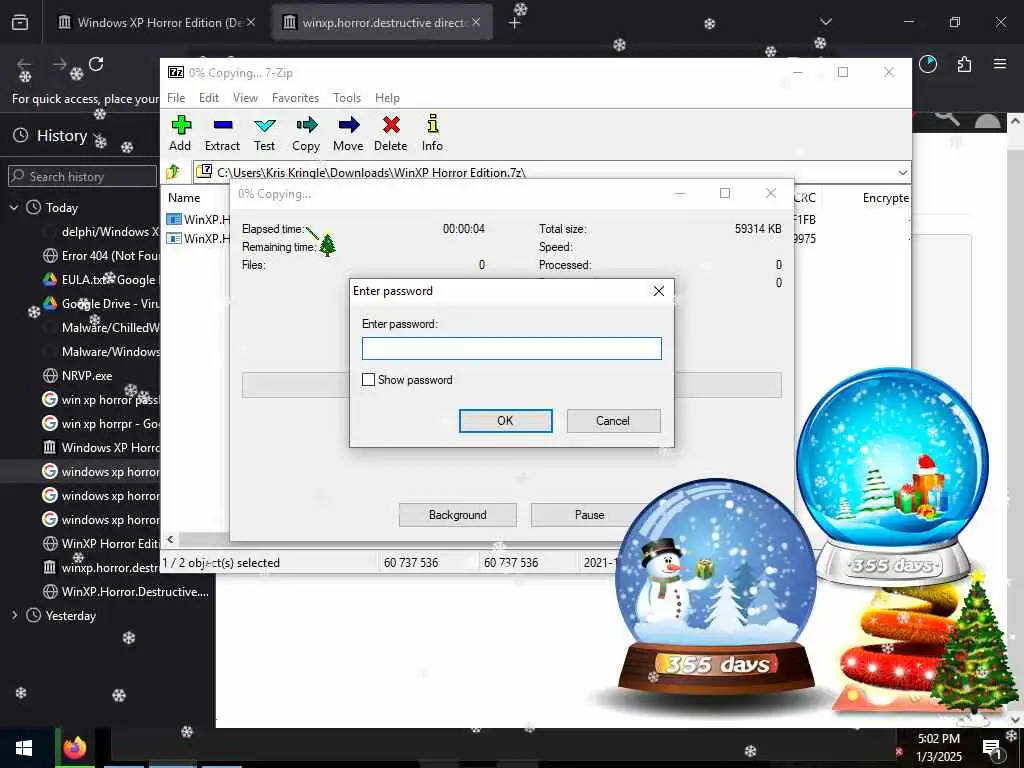Open the Error 404 history entry
The image size is (1024, 768).
[101, 255]
